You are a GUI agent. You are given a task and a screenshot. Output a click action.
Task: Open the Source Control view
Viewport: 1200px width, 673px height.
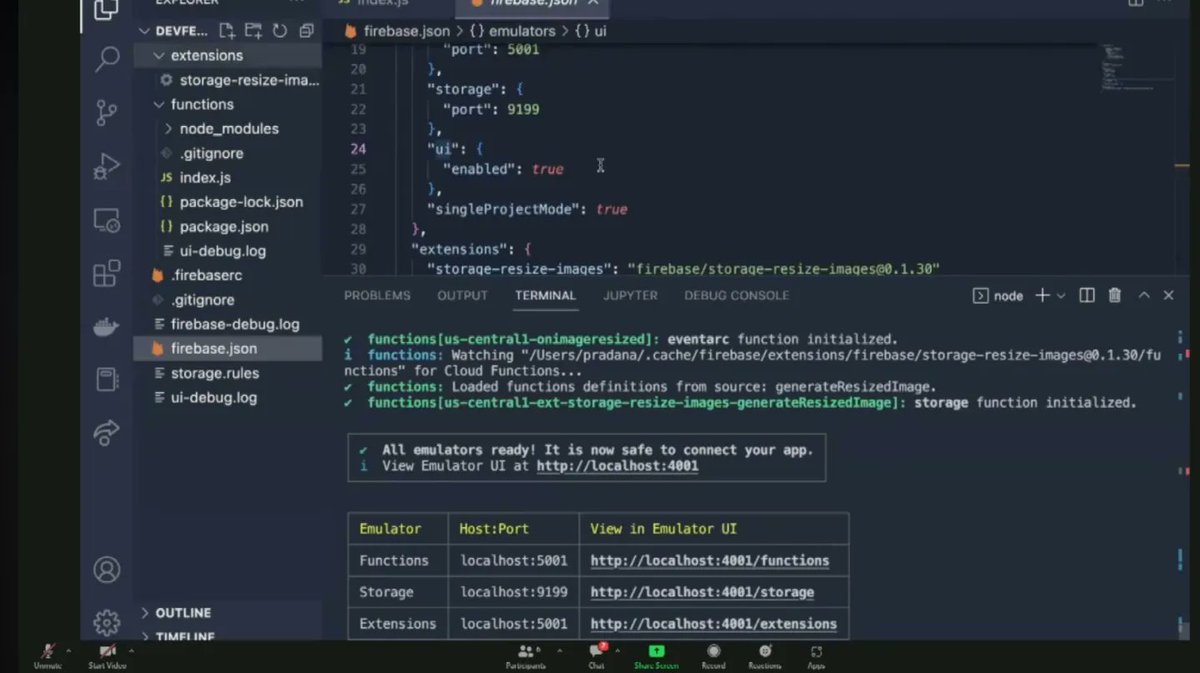pyautogui.click(x=107, y=113)
